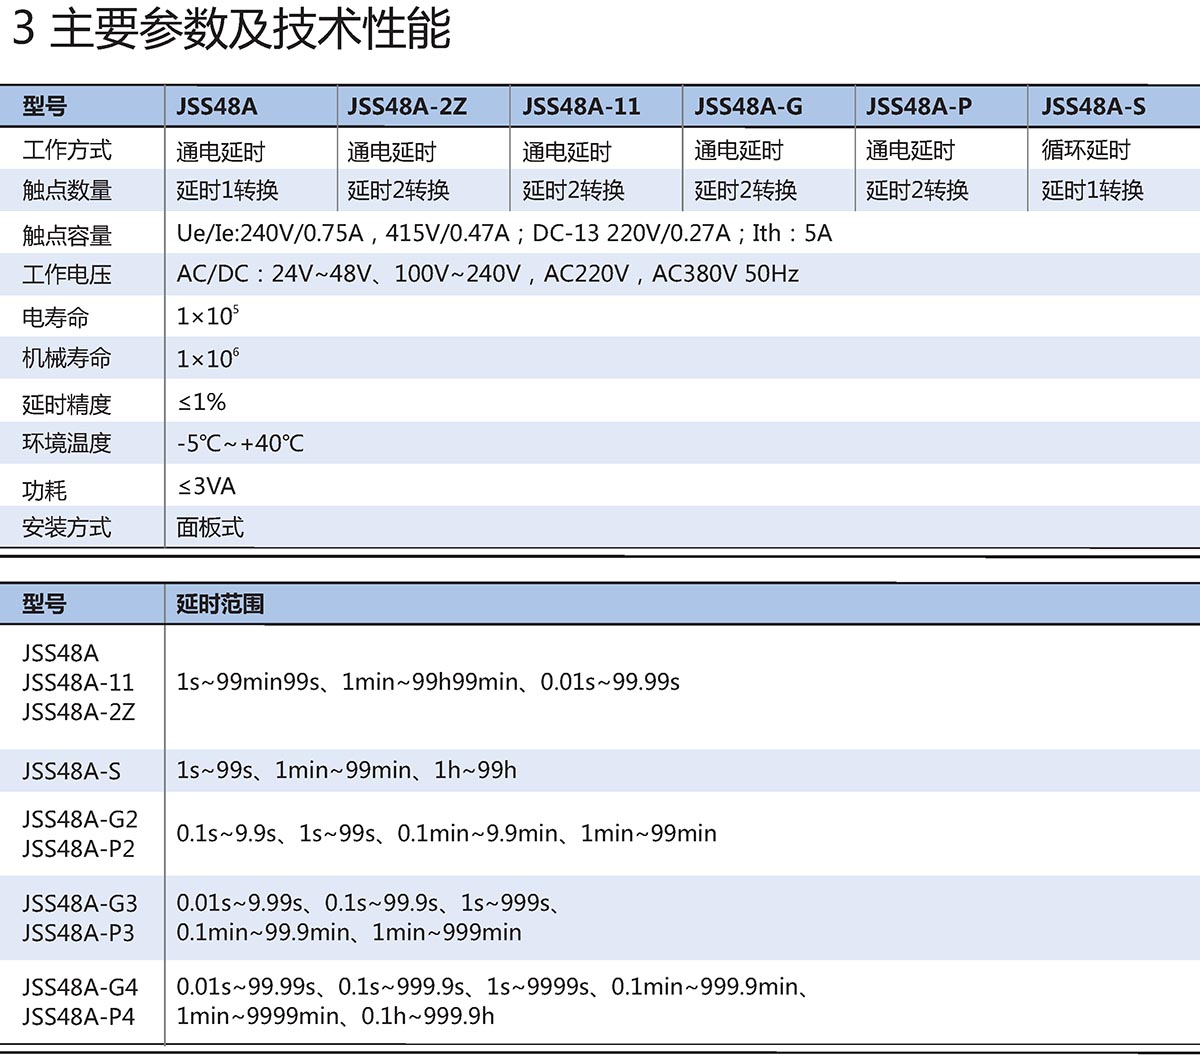
Task: Click the 延时范围 column header
Action: (220, 604)
